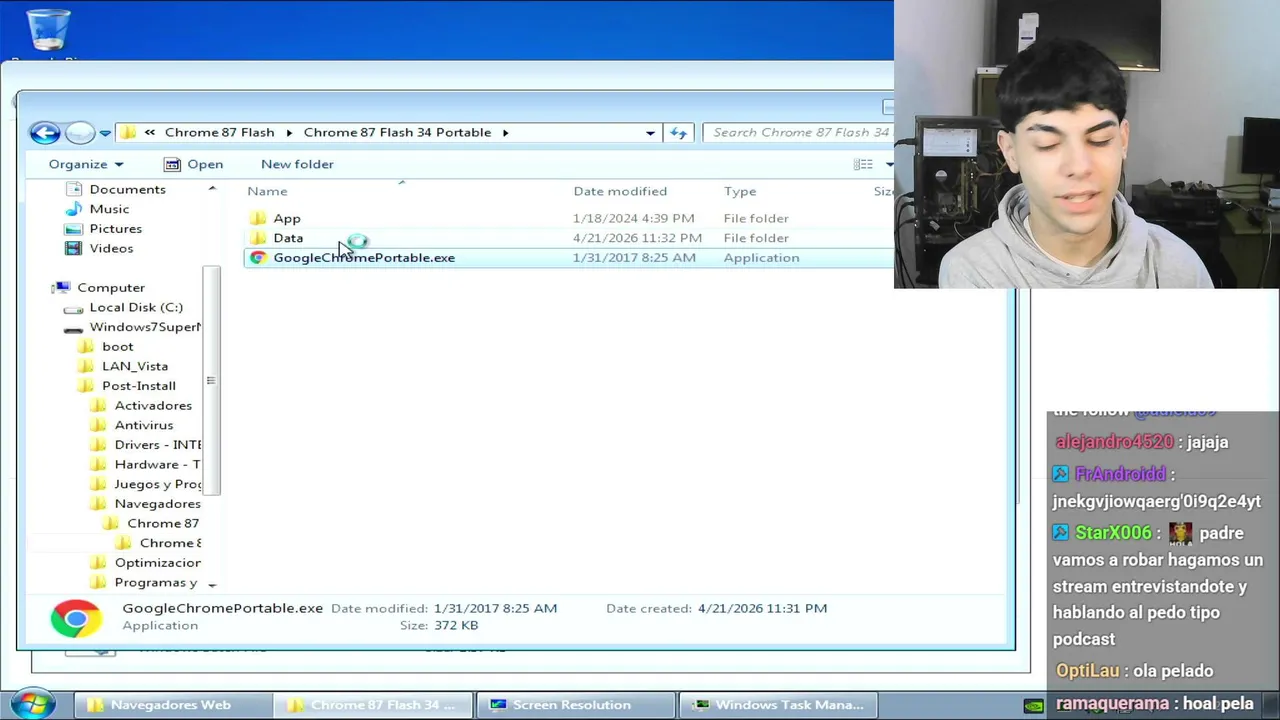The width and height of the screenshot is (1280, 720).
Task: Sort by the Name column header
Action: tap(267, 191)
